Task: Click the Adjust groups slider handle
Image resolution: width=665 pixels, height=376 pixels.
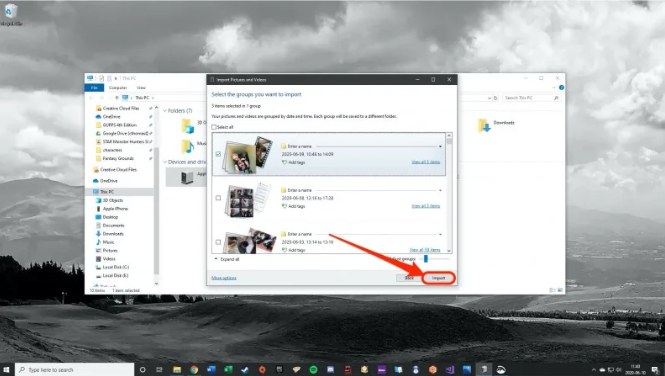Action: (x=425, y=259)
